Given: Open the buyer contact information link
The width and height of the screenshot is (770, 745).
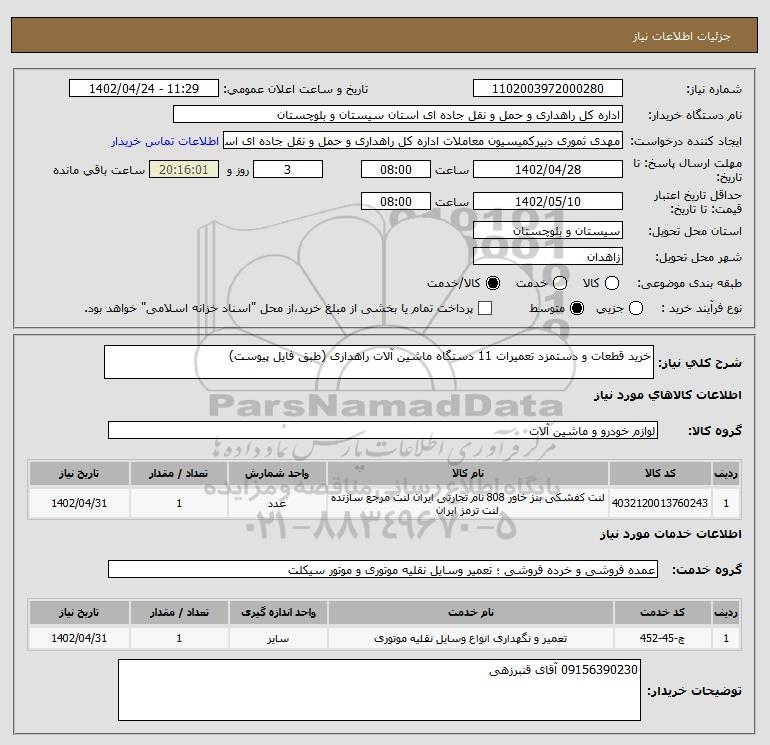Looking at the screenshot, I should tap(165, 141).
